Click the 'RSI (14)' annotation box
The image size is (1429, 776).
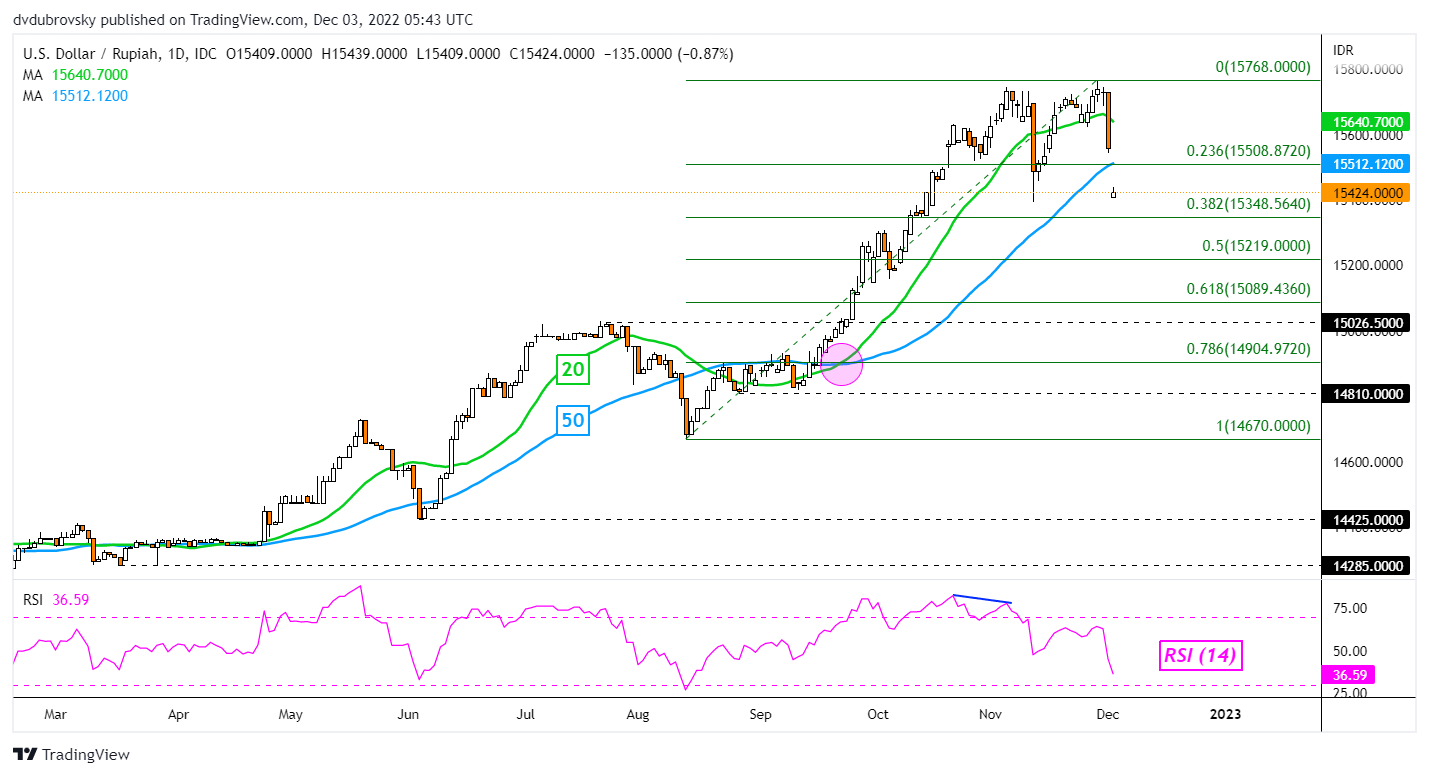(x=1200, y=656)
